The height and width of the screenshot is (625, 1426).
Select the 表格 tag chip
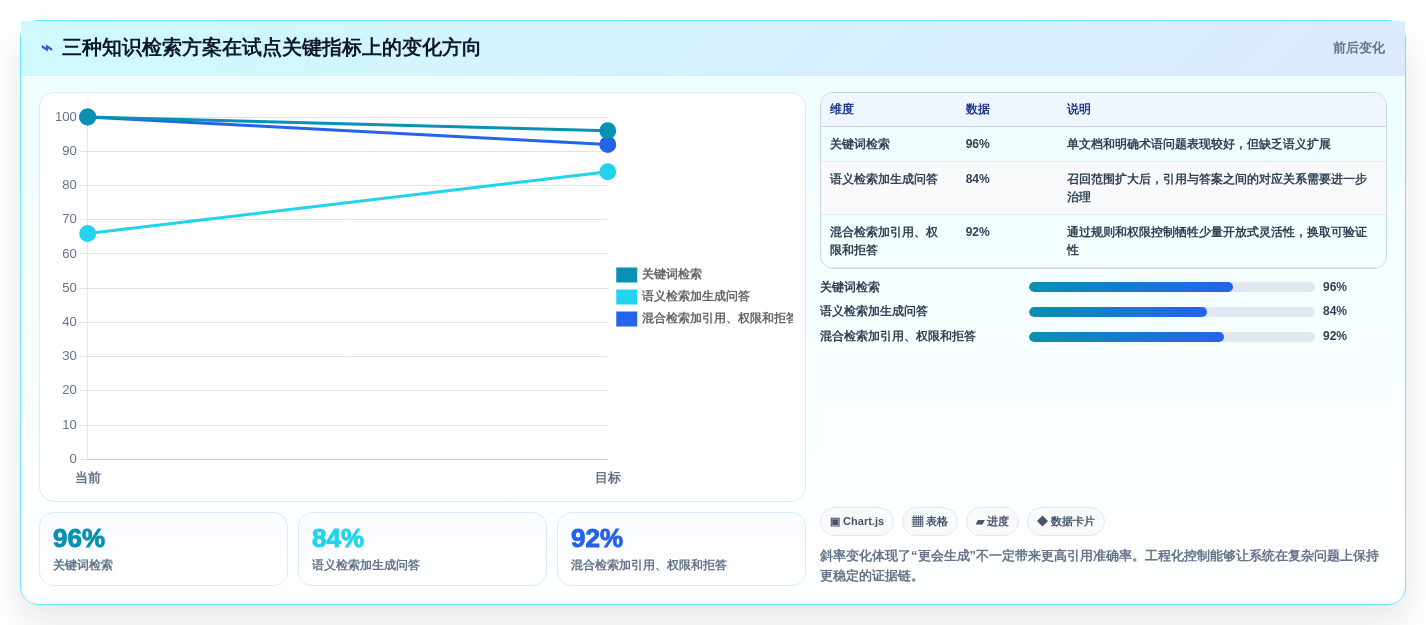coord(930,522)
